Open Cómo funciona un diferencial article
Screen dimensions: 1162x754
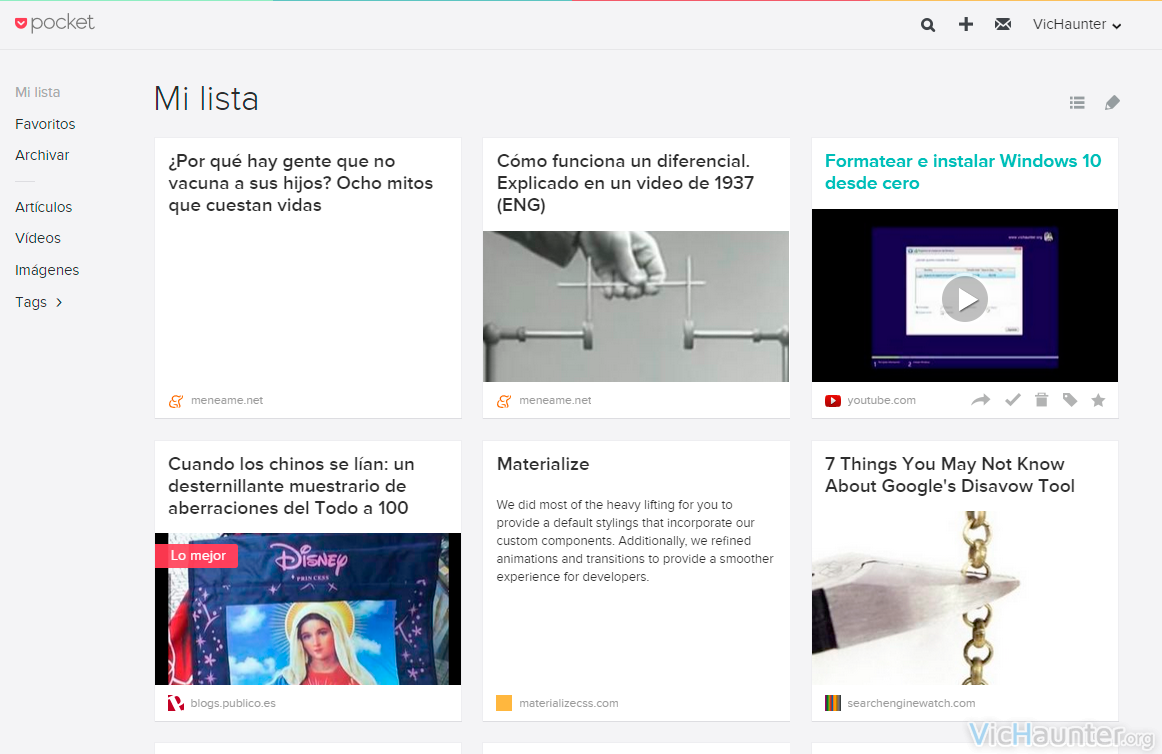(x=625, y=183)
